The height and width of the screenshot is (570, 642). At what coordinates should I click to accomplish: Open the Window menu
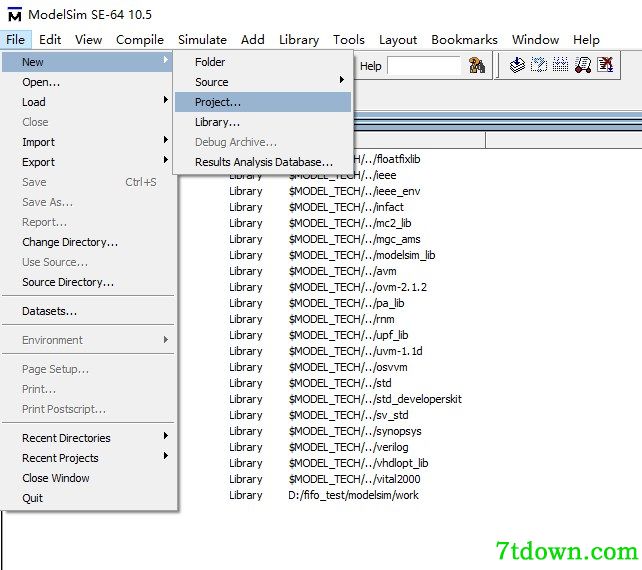pos(535,40)
